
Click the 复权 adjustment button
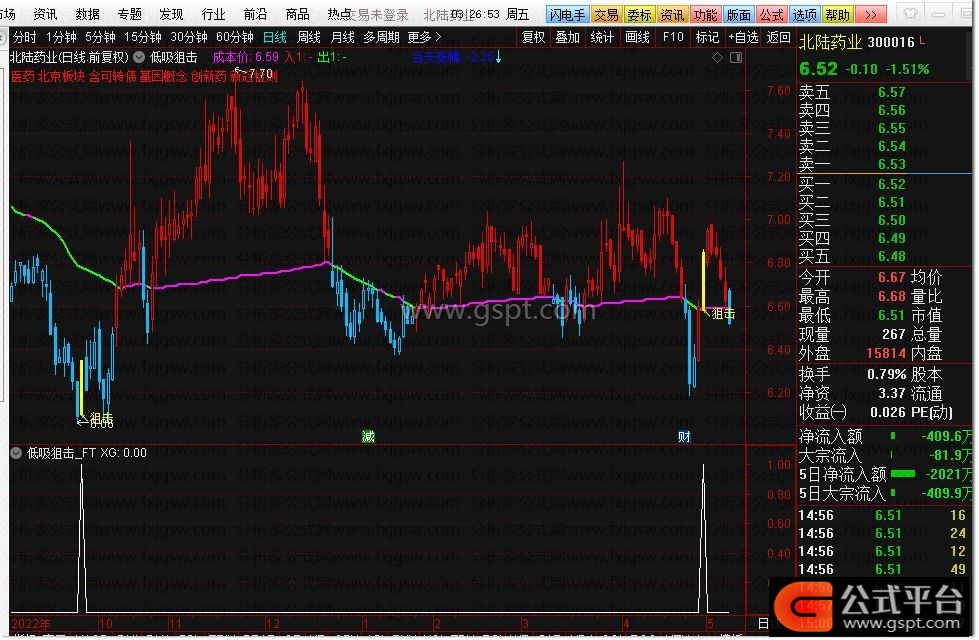pyautogui.click(x=533, y=37)
